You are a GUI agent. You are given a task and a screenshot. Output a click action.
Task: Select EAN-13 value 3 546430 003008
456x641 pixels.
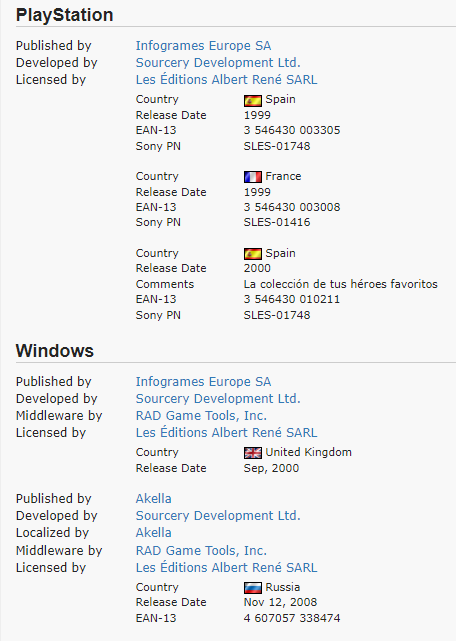pos(292,207)
